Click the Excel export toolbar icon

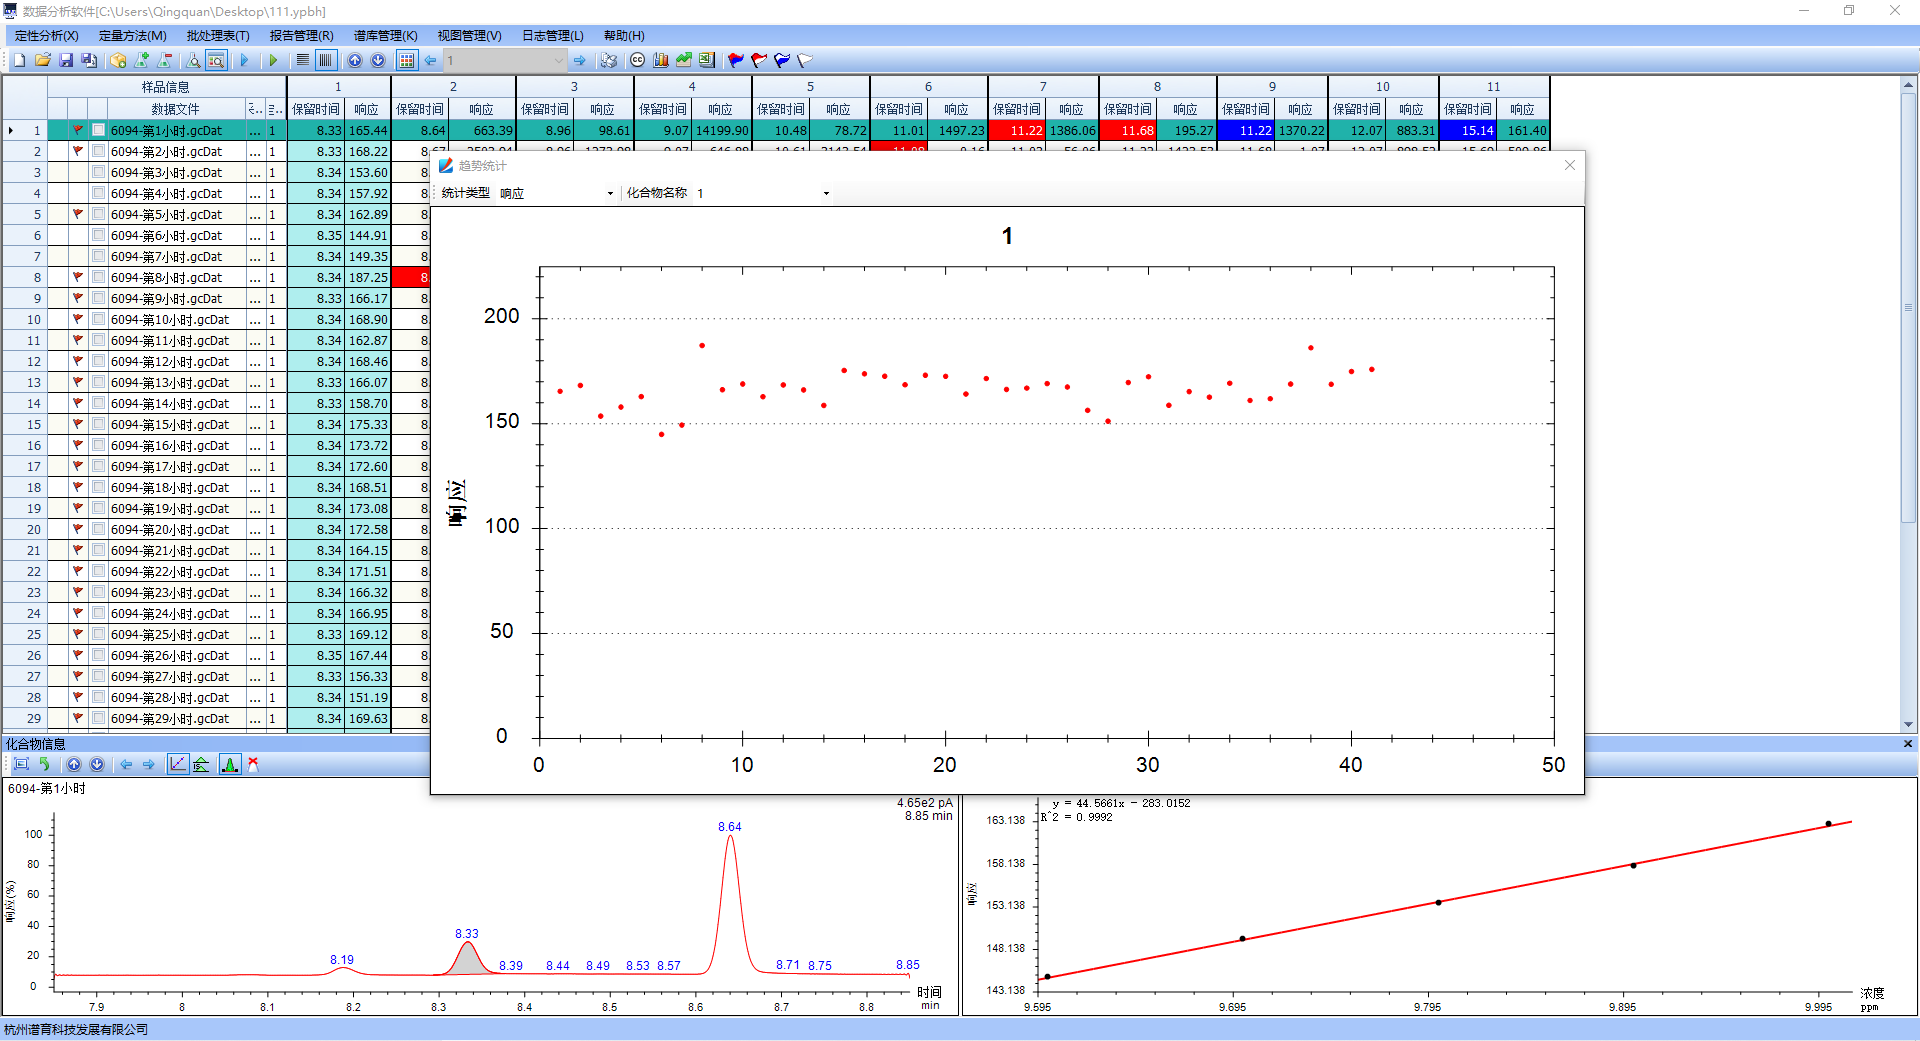(x=707, y=61)
